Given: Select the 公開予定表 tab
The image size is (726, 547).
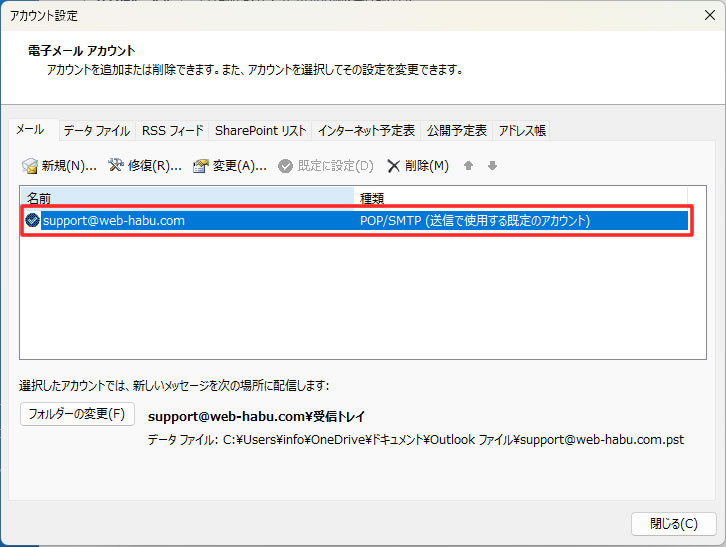Looking at the screenshot, I should pyautogui.click(x=457, y=131).
